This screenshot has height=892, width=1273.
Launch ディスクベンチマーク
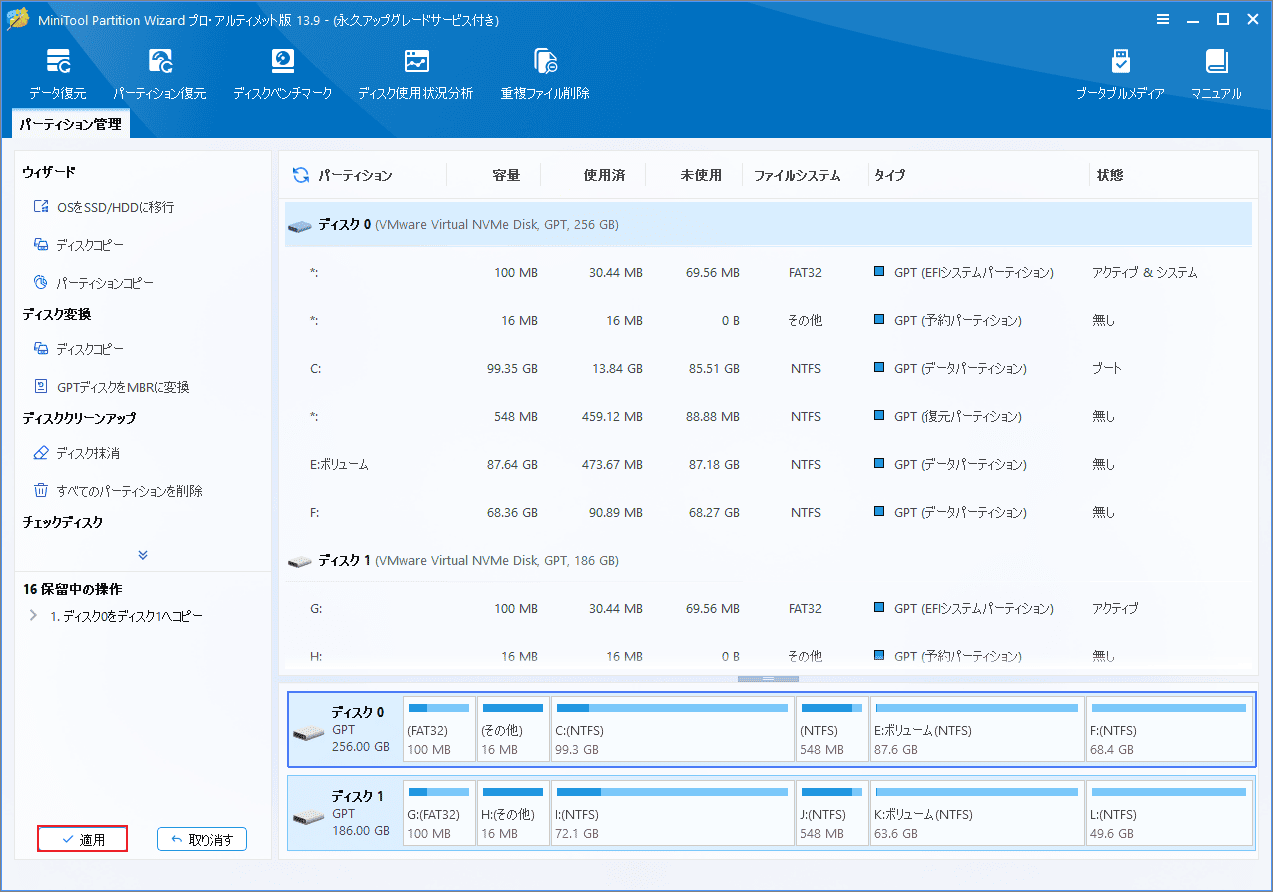tap(283, 74)
